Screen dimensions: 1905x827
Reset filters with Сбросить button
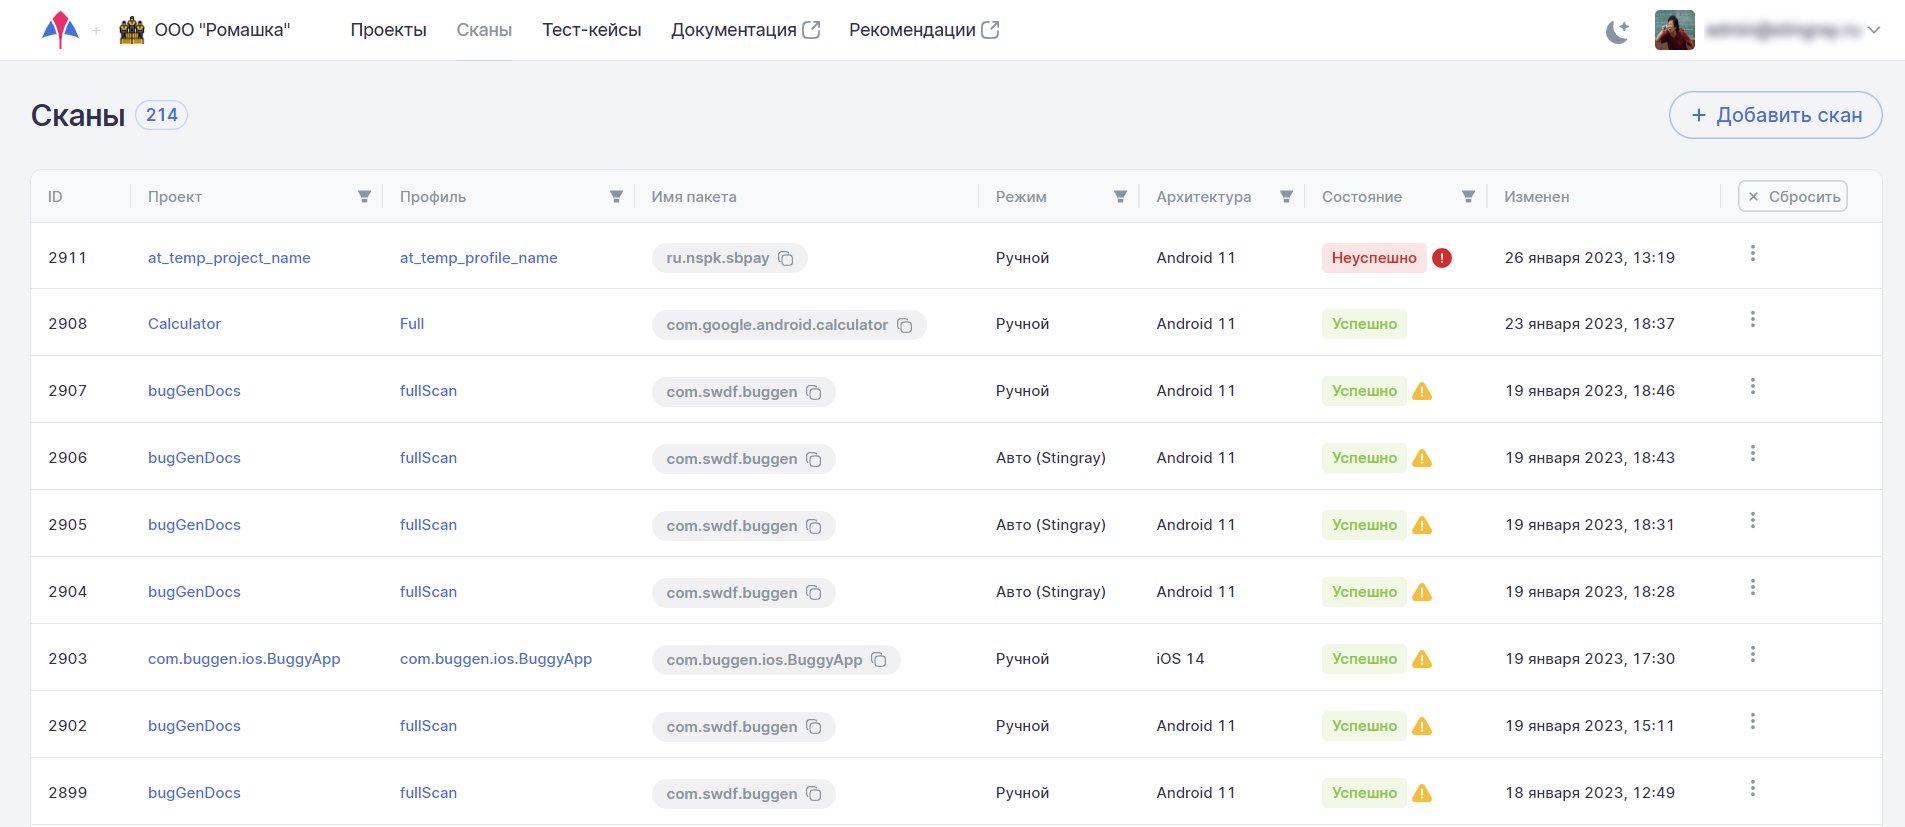click(1792, 197)
